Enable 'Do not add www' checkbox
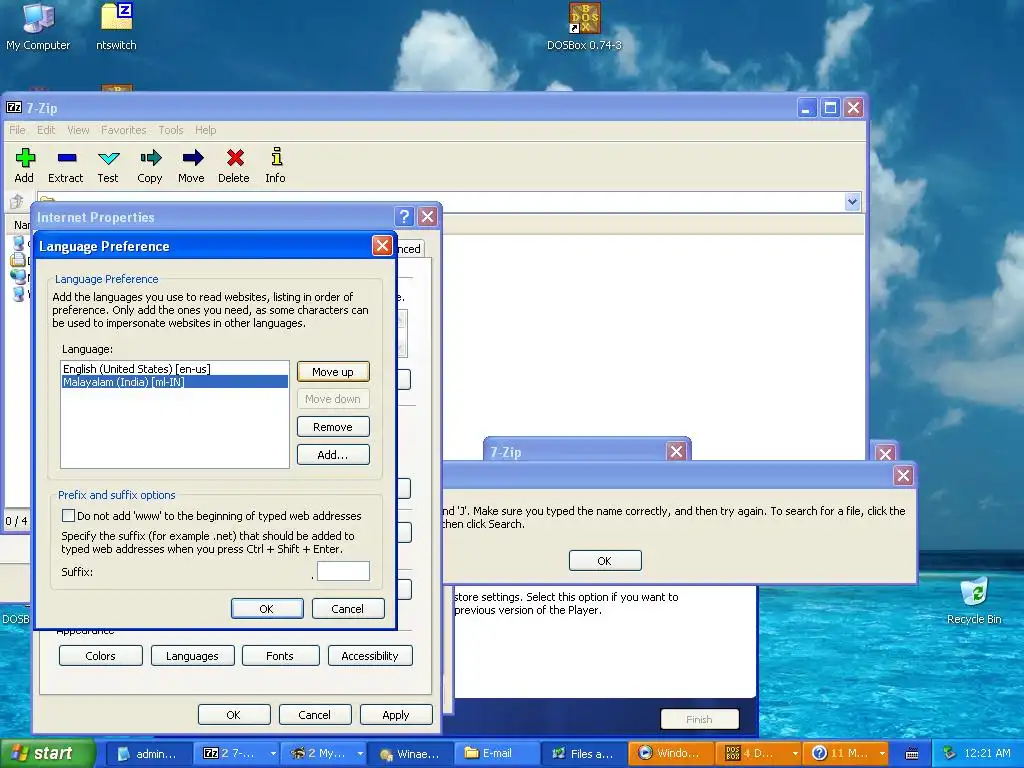Image resolution: width=1024 pixels, height=768 pixels. 68,515
